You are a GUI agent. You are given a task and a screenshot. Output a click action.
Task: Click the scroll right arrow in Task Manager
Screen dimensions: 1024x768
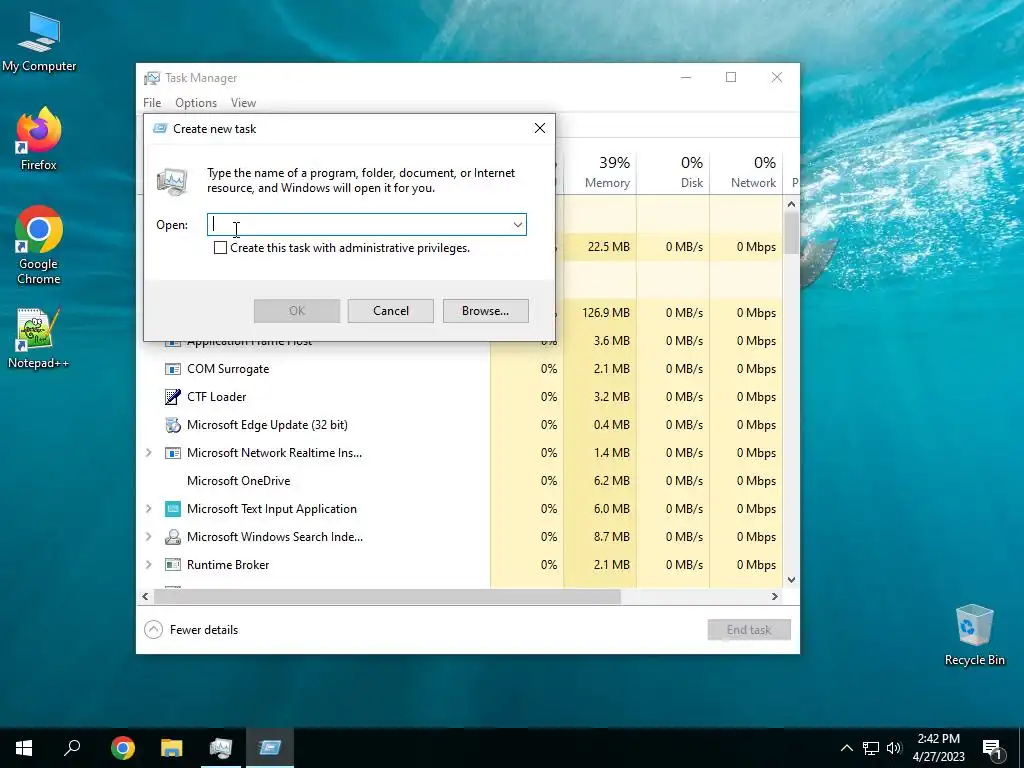tap(775, 596)
